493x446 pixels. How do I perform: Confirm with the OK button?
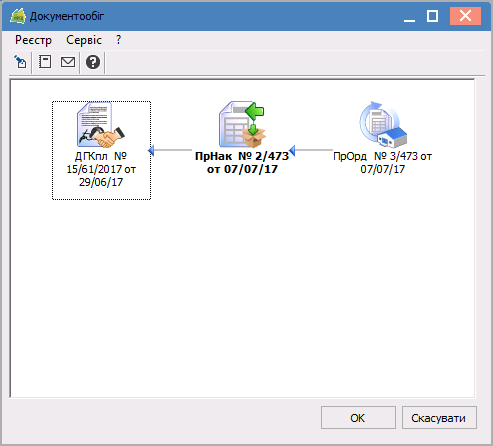358,418
